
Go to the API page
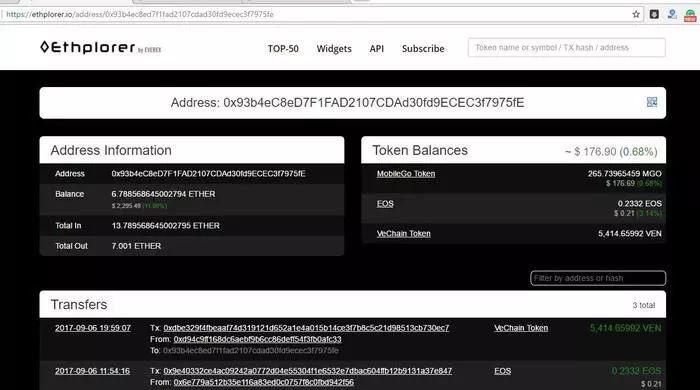(x=376, y=49)
